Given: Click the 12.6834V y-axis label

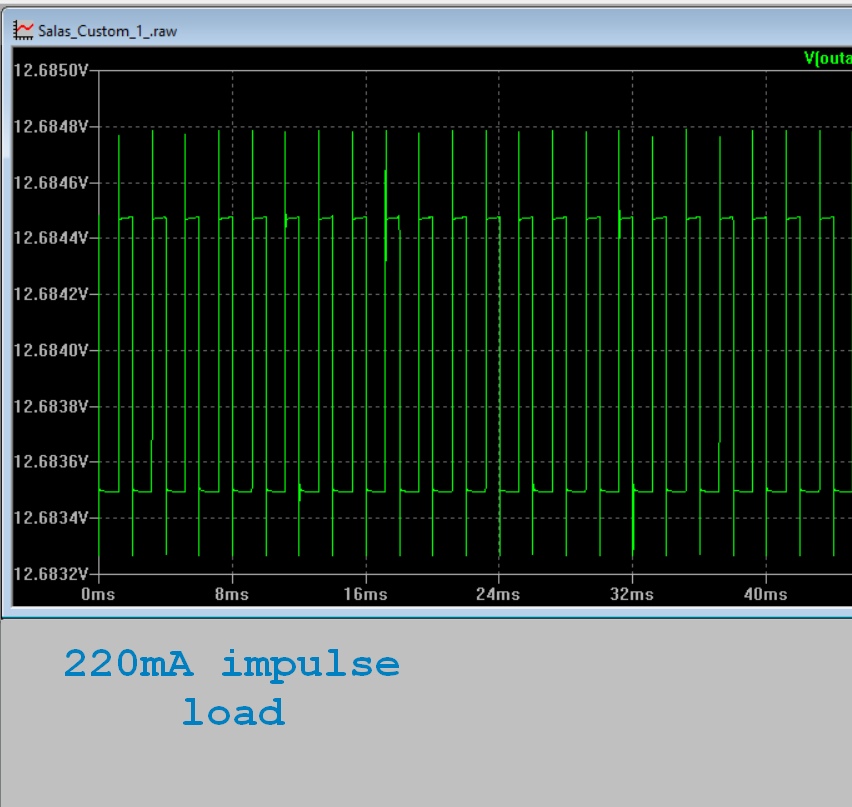Looking at the screenshot, I should (51, 518).
